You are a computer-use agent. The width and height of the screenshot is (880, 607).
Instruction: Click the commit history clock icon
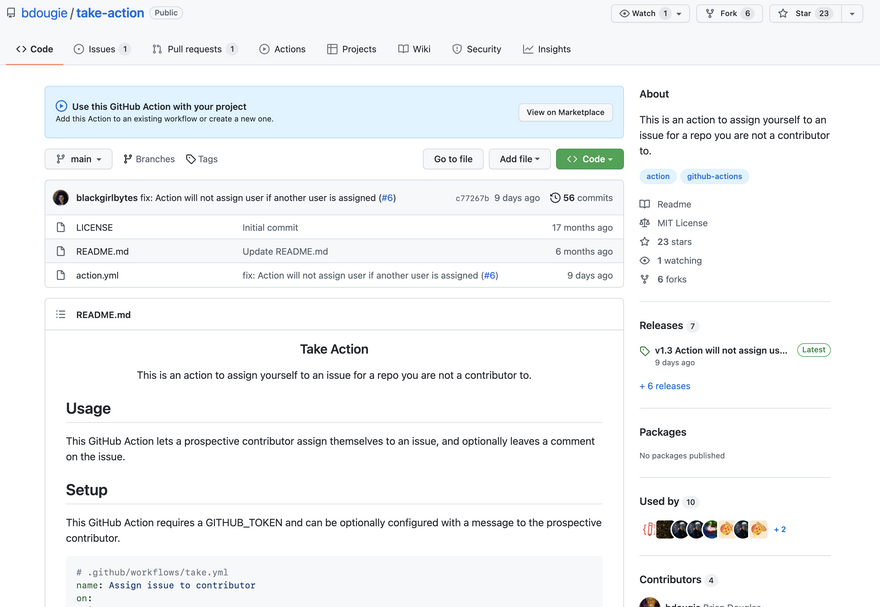555,198
